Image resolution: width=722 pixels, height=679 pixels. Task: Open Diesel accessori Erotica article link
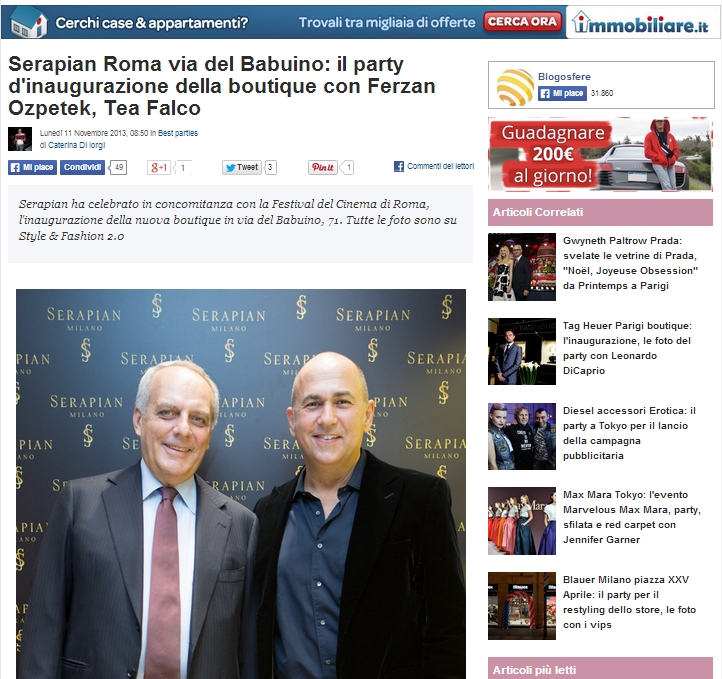click(629, 433)
